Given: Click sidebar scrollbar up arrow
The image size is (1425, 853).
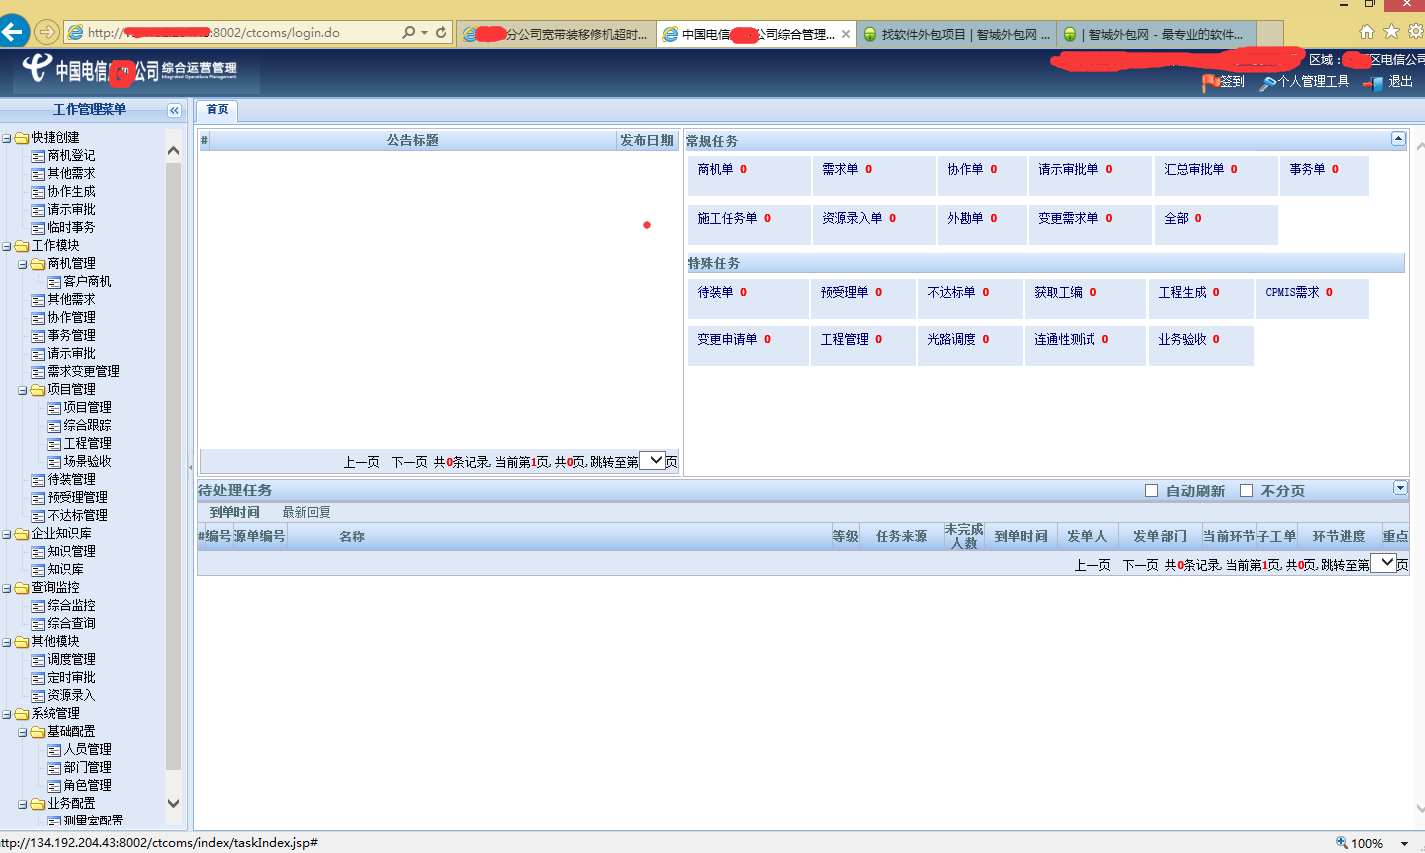Looking at the screenshot, I should pyautogui.click(x=173, y=151).
